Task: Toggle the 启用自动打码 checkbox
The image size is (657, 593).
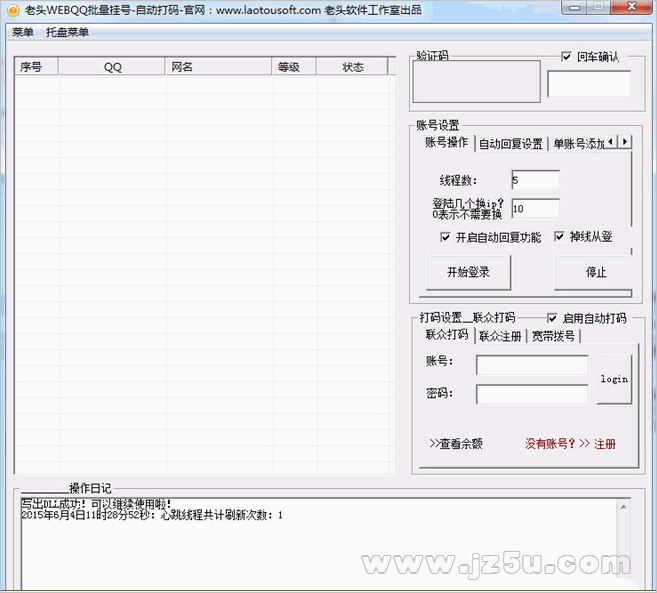Action: pyautogui.click(x=552, y=318)
